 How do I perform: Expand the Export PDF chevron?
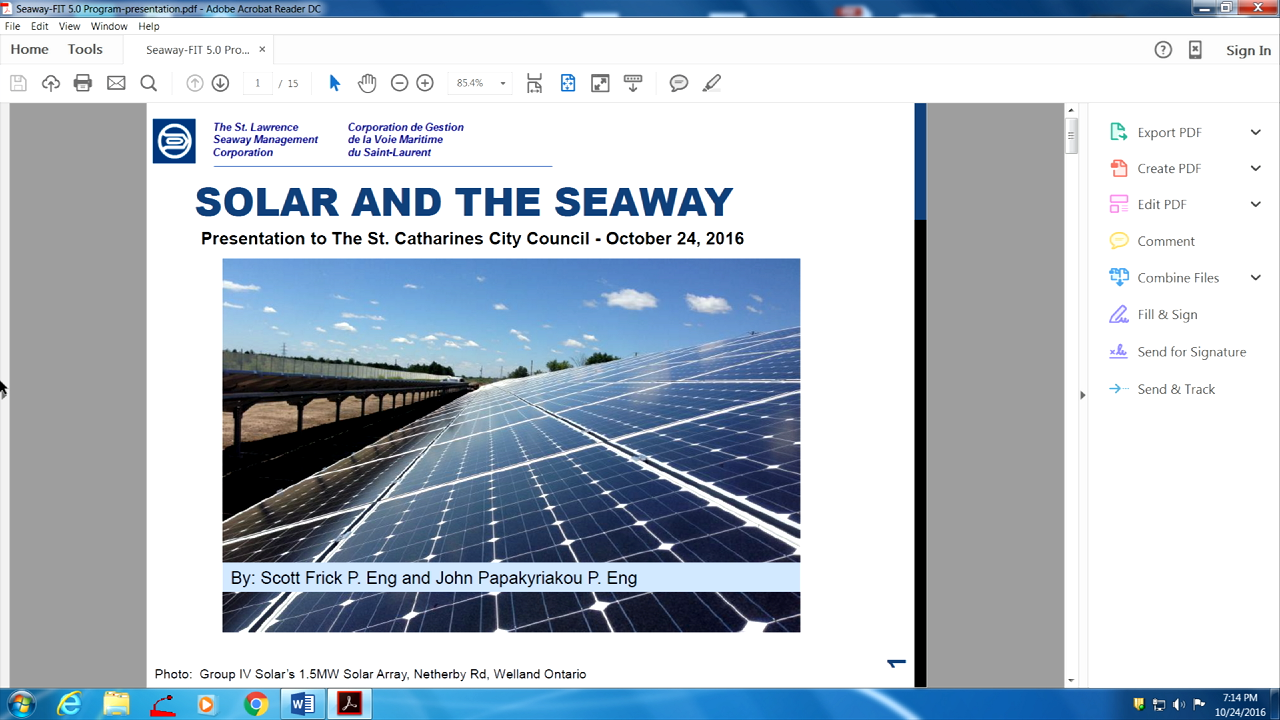(x=1256, y=132)
